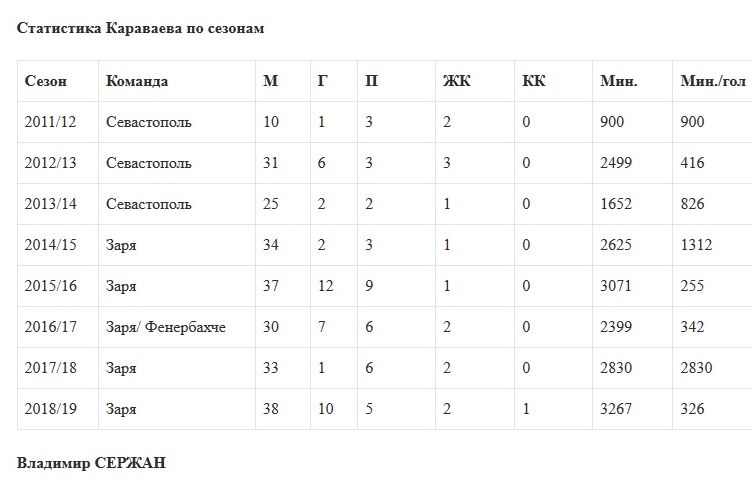Click the 'Команда' column header

click(x=137, y=81)
